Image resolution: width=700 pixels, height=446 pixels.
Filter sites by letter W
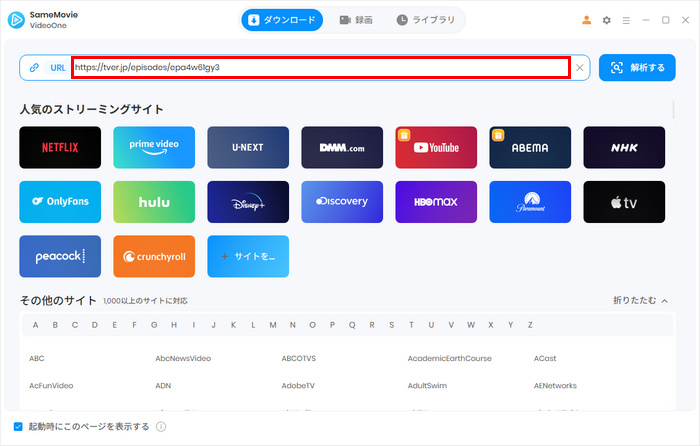coord(471,325)
